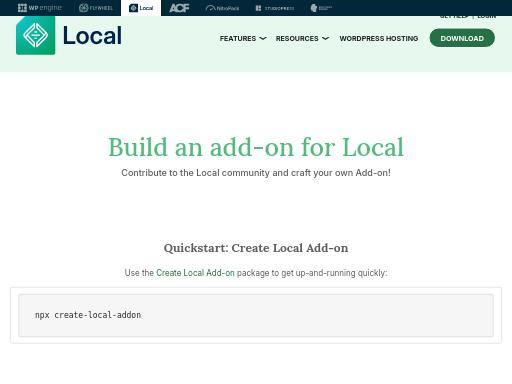Open the StudioPress brand tab
The height and width of the screenshot is (384, 512).
275,8
